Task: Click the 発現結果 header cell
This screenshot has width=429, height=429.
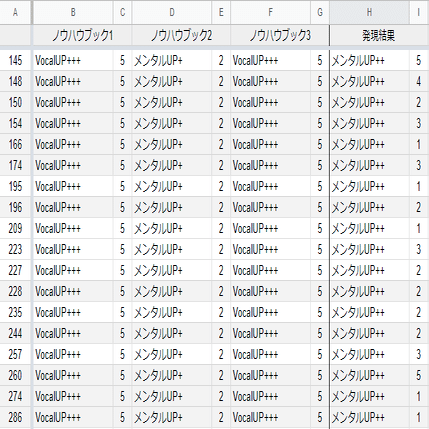Action: pos(379,35)
